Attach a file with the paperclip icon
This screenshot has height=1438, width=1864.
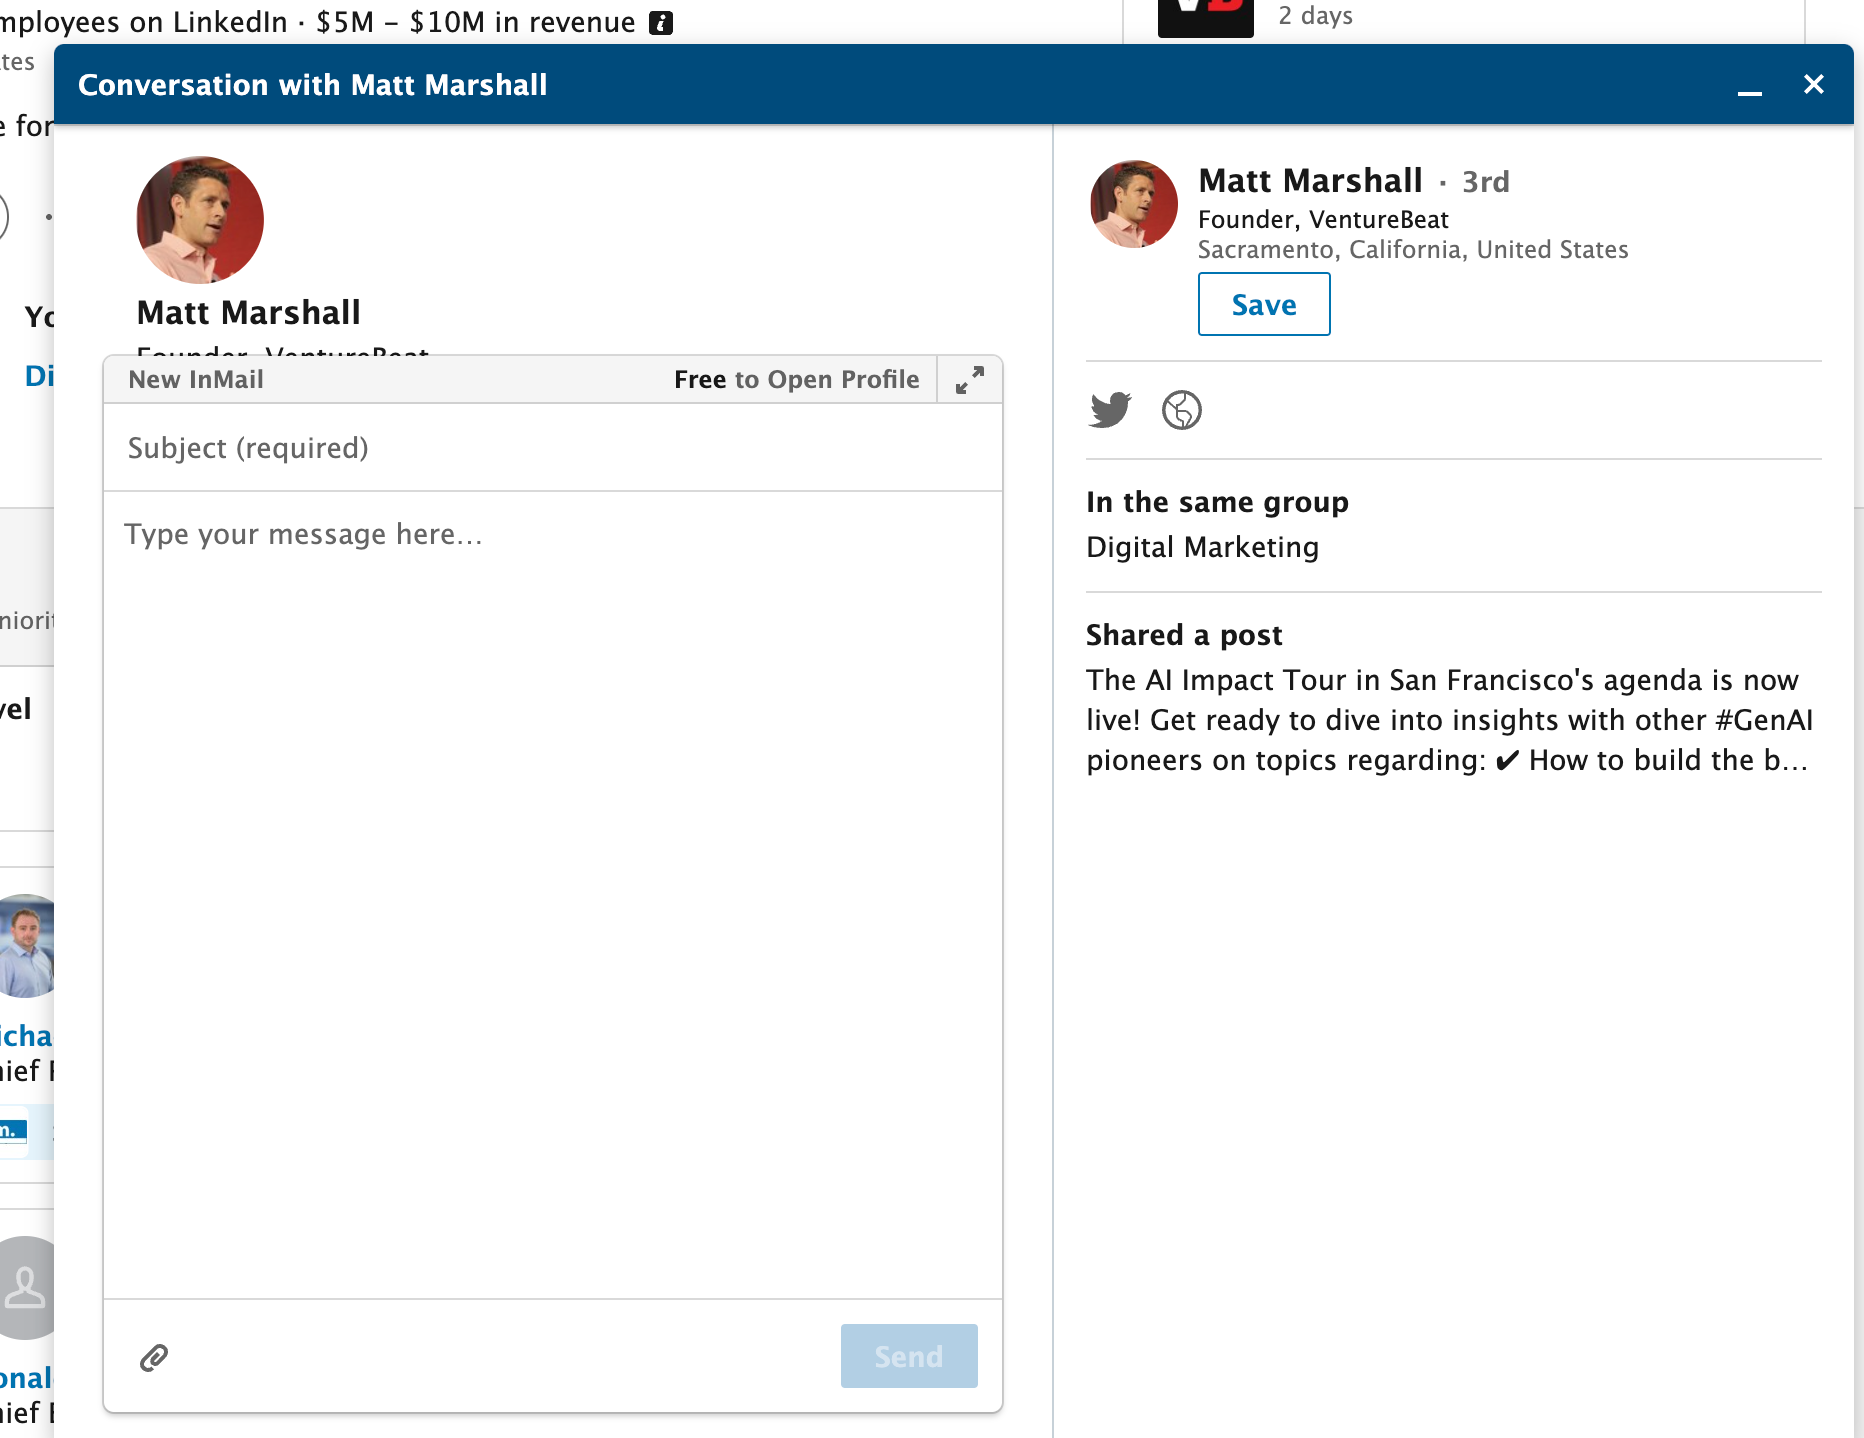tap(154, 1357)
